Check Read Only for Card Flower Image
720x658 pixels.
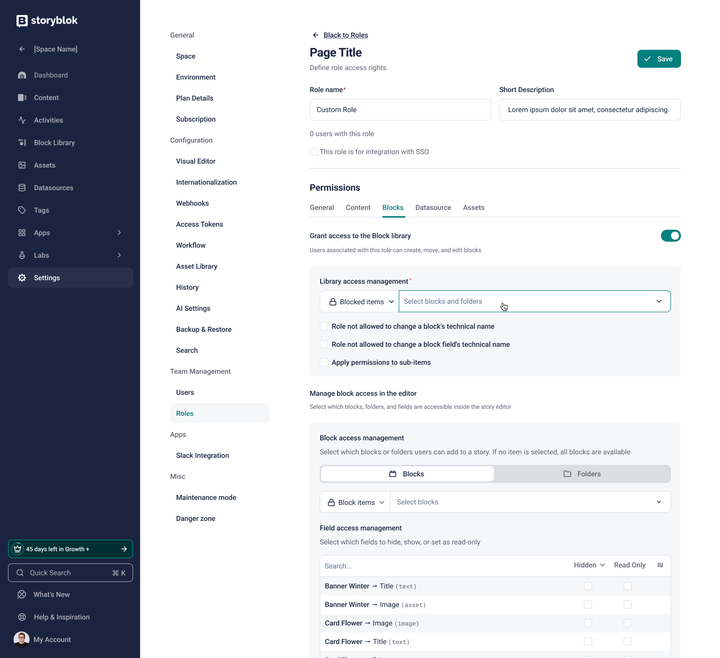coord(627,623)
